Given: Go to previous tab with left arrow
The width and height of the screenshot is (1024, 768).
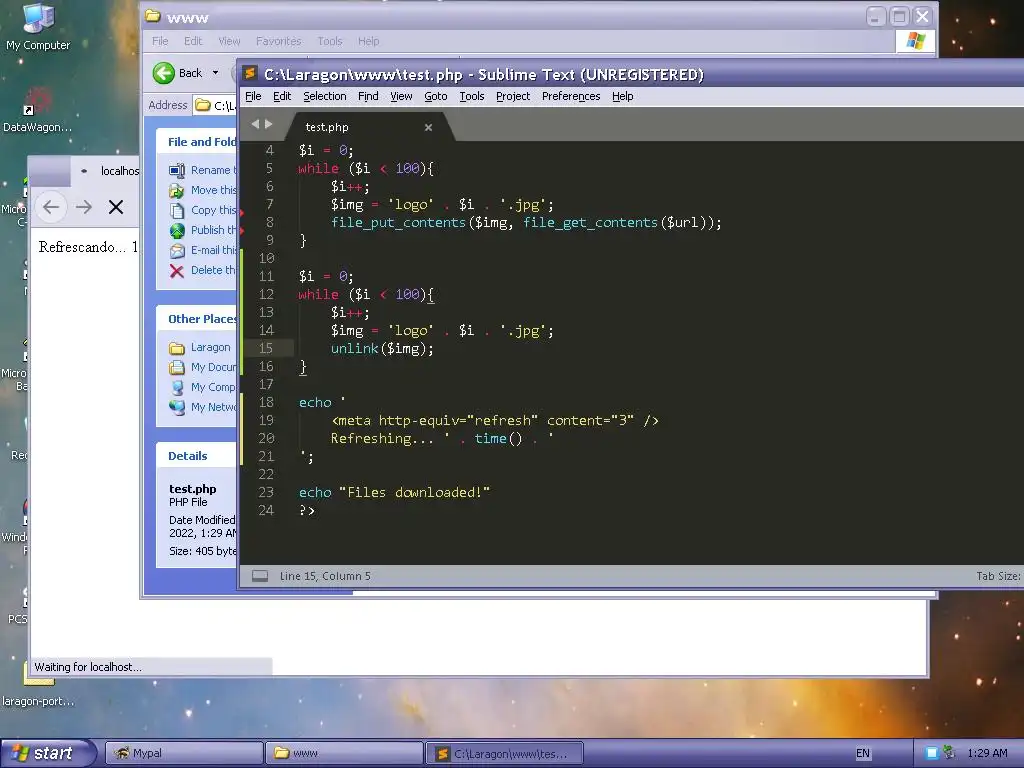Looking at the screenshot, I should click(x=255, y=124).
